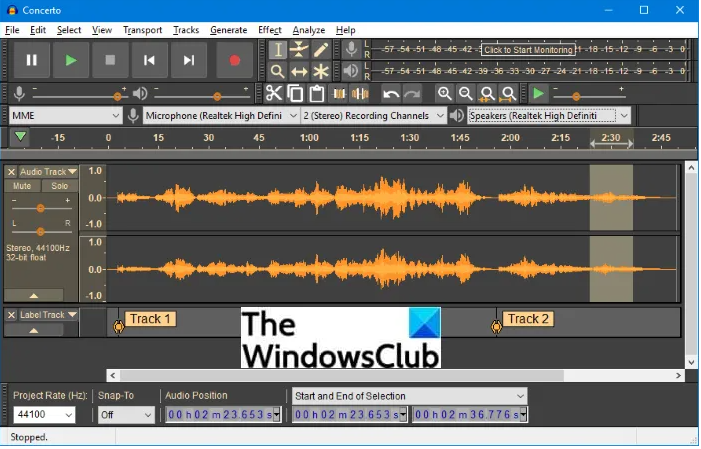Close the Audio Track with X
The image size is (701, 449).
click(x=12, y=172)
